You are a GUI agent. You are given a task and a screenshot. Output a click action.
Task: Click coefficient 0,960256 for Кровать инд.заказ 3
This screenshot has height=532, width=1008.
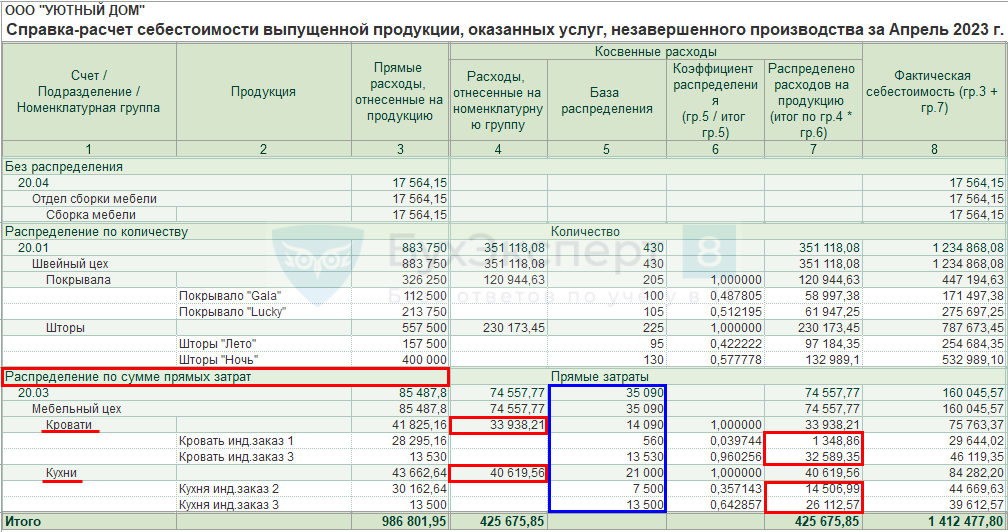tap(716, 457)
